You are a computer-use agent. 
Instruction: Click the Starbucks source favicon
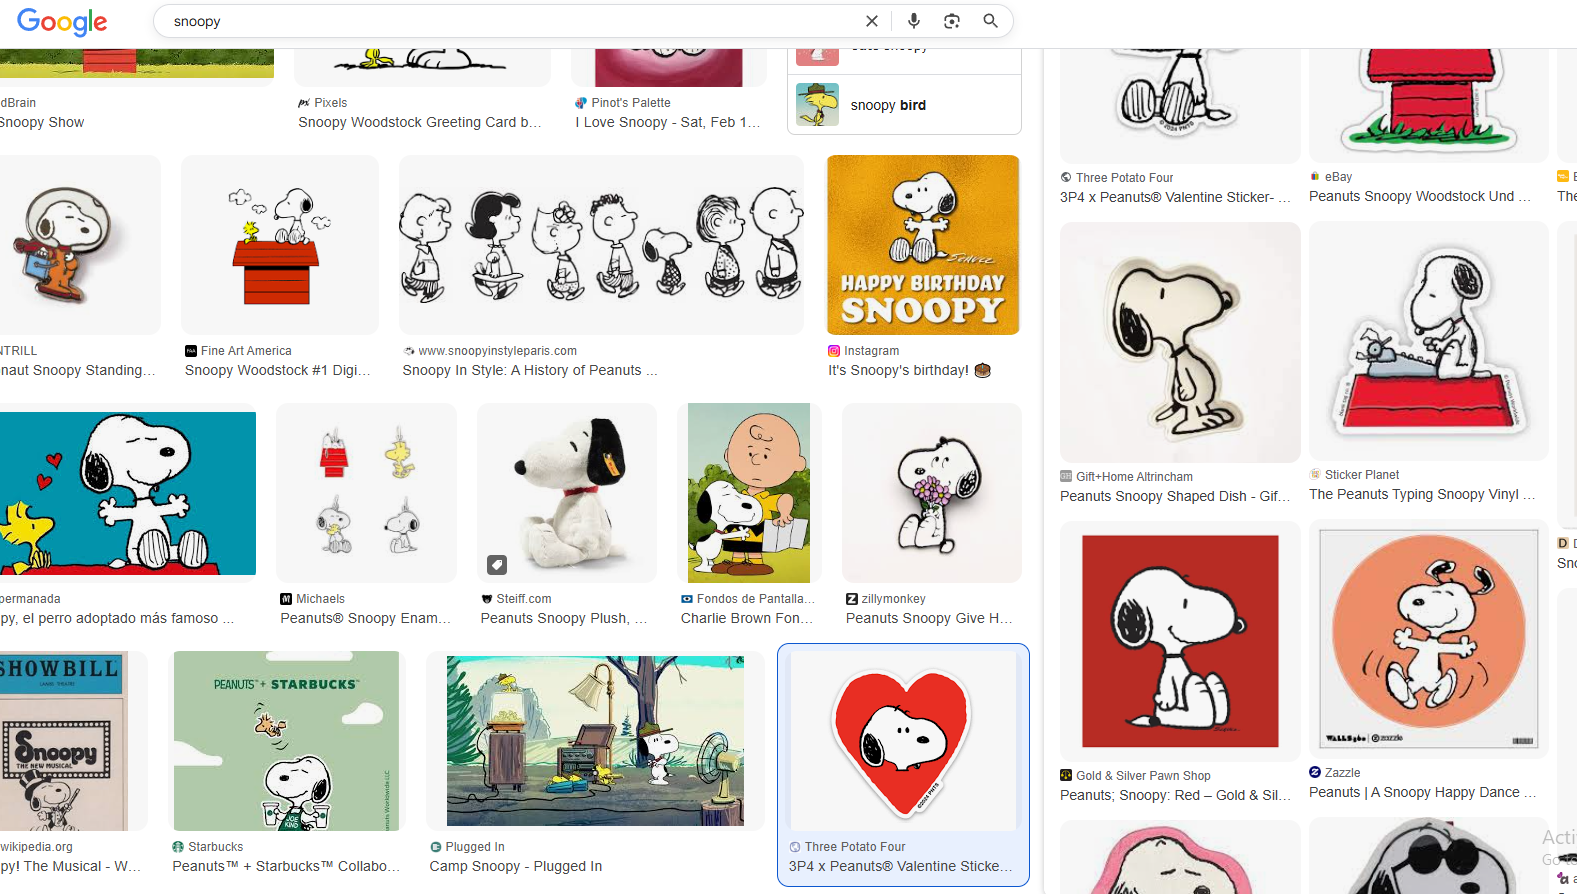178,847
